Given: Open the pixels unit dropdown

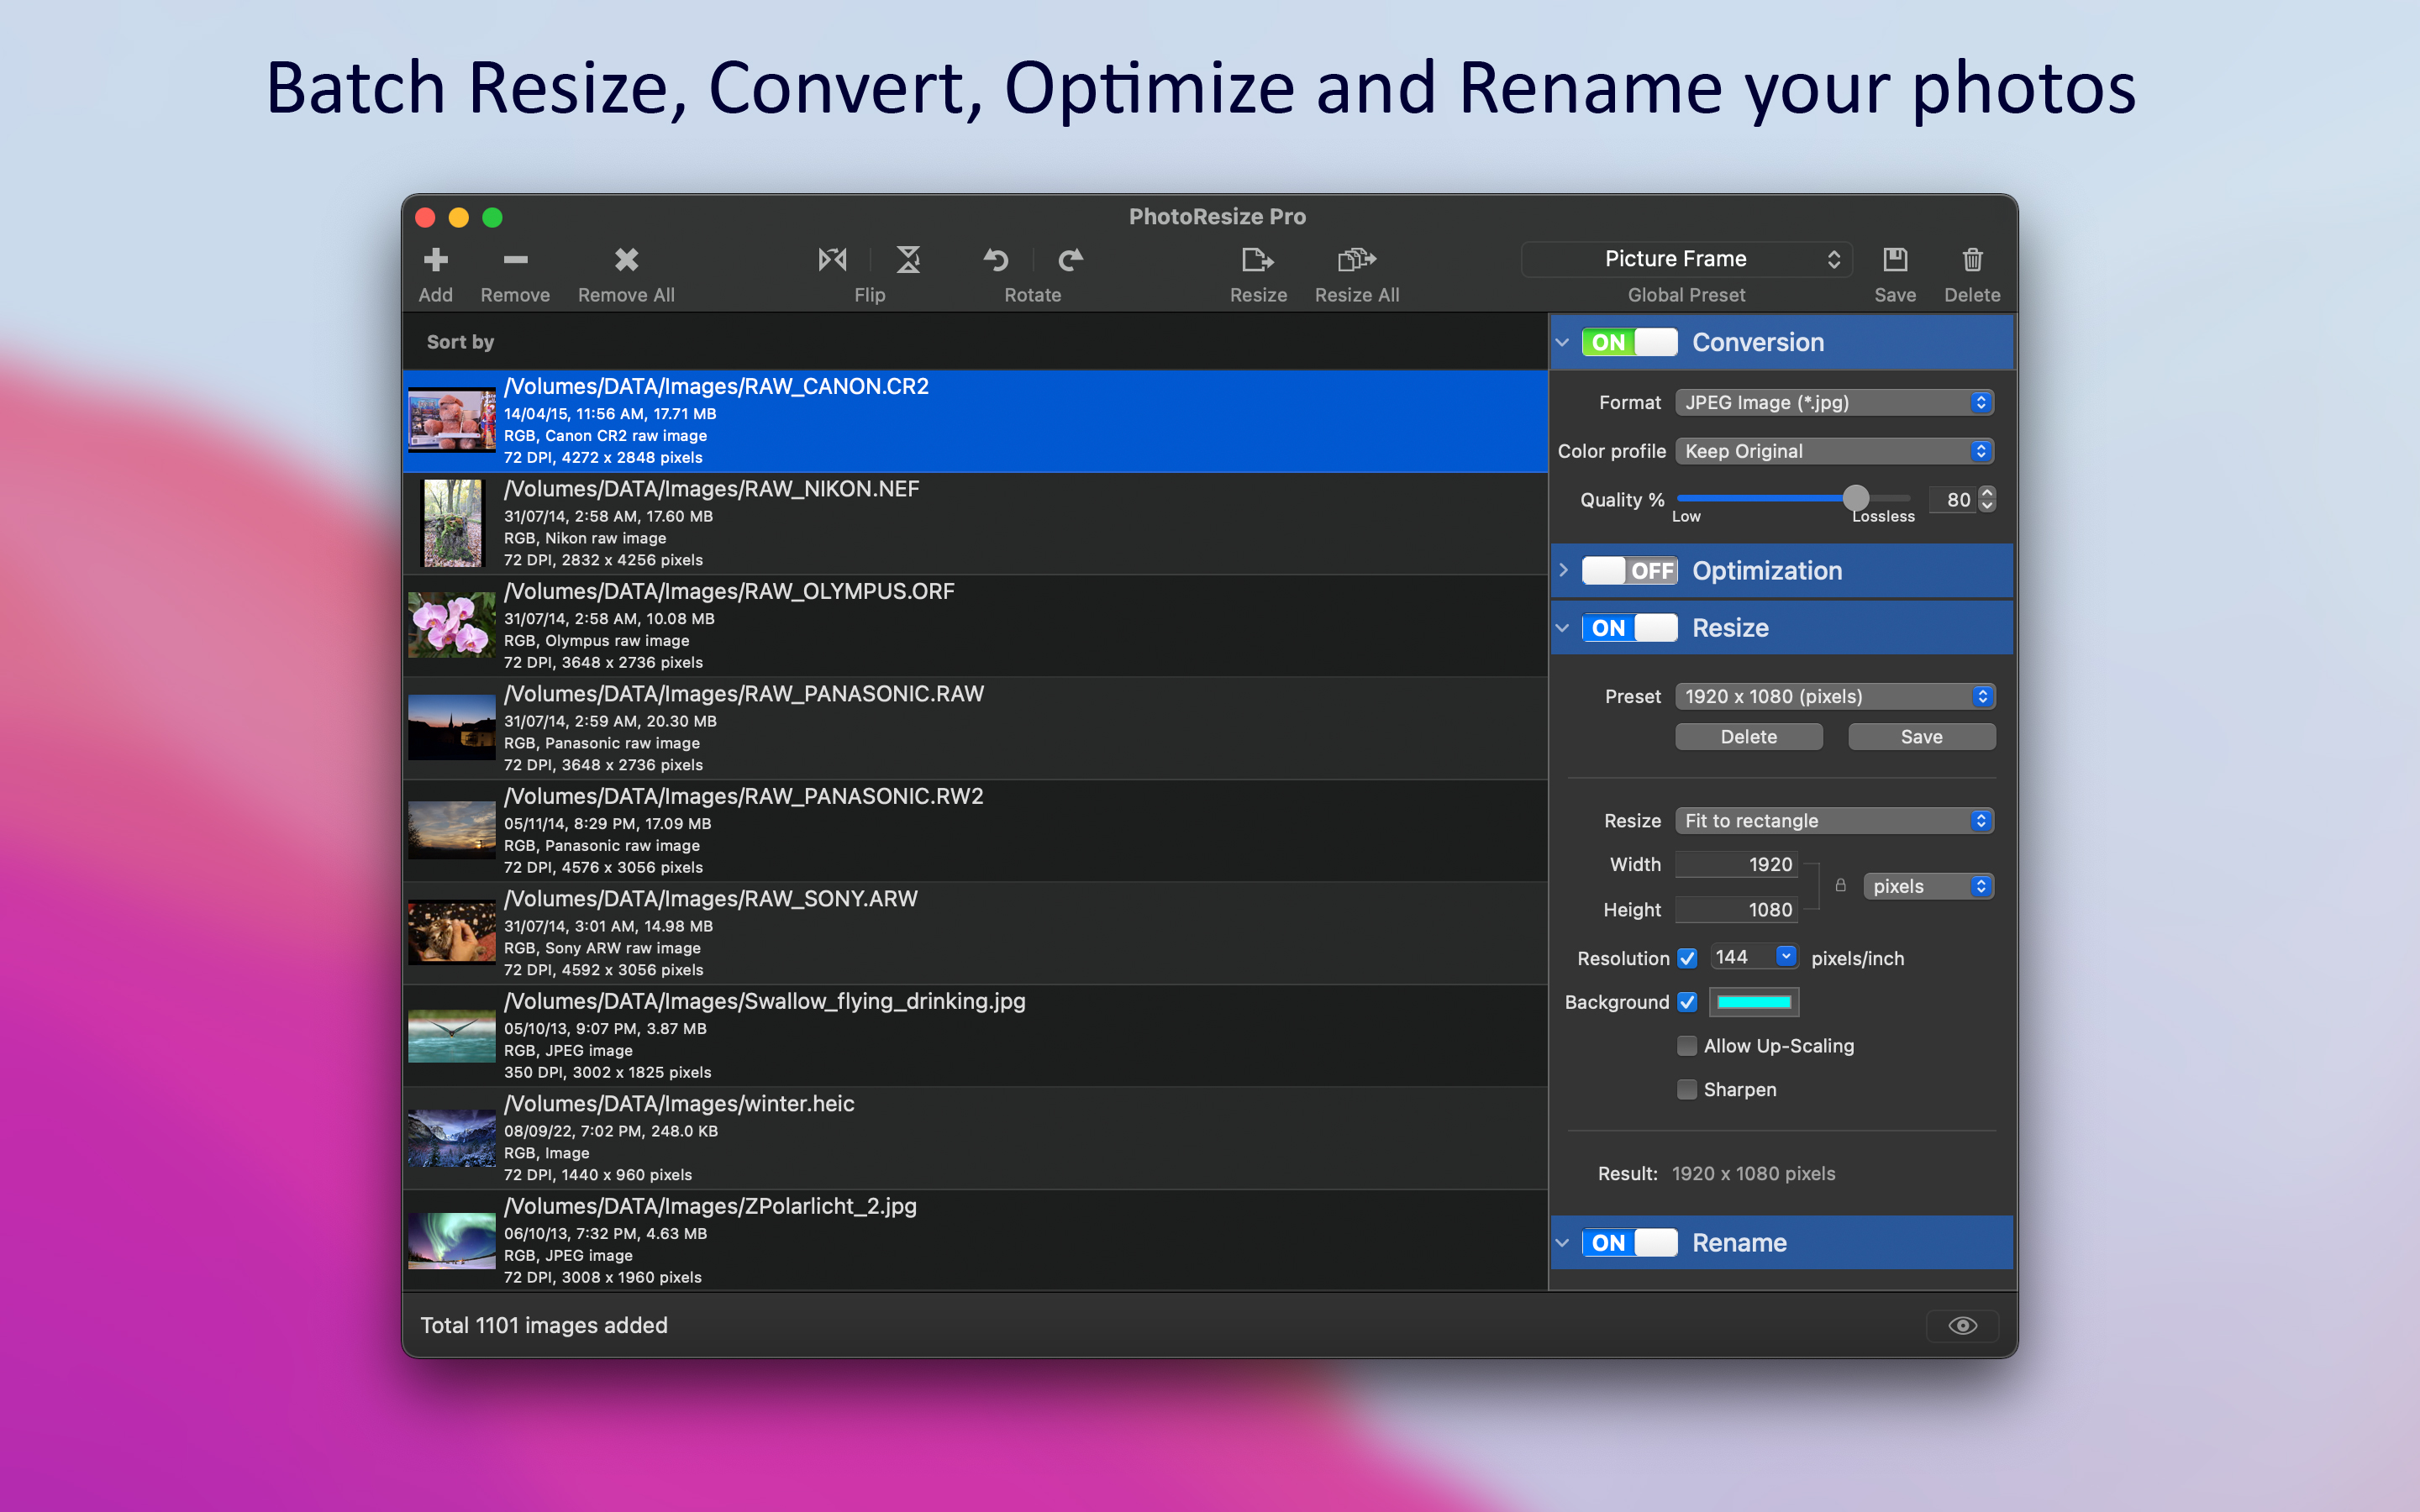Looking at the screenshot, I should [x=1928, y=886].
